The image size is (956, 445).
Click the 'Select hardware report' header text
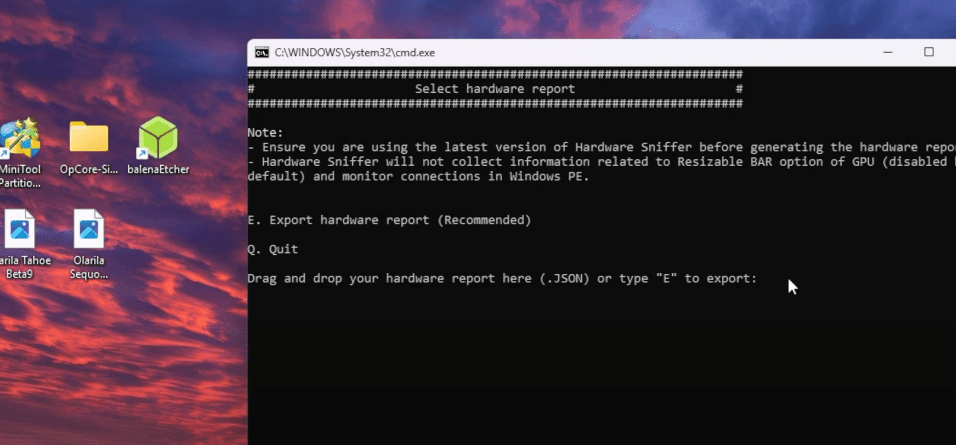pyautogui.click(x=494, y=89)
